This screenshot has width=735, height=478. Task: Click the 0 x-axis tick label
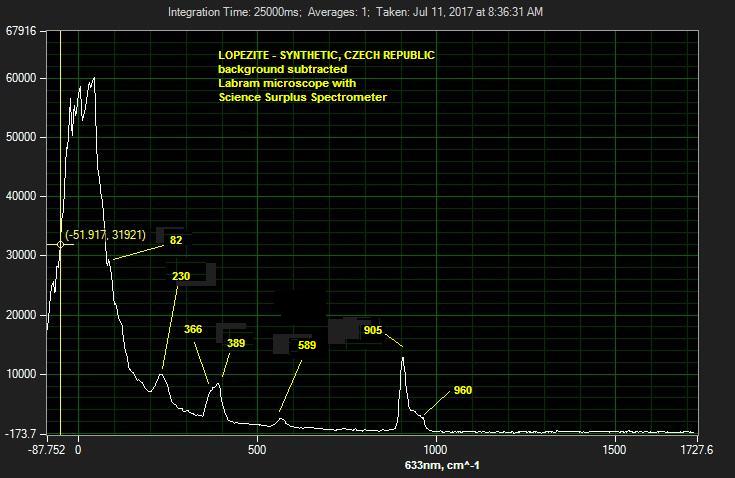[x=78, y=450]
